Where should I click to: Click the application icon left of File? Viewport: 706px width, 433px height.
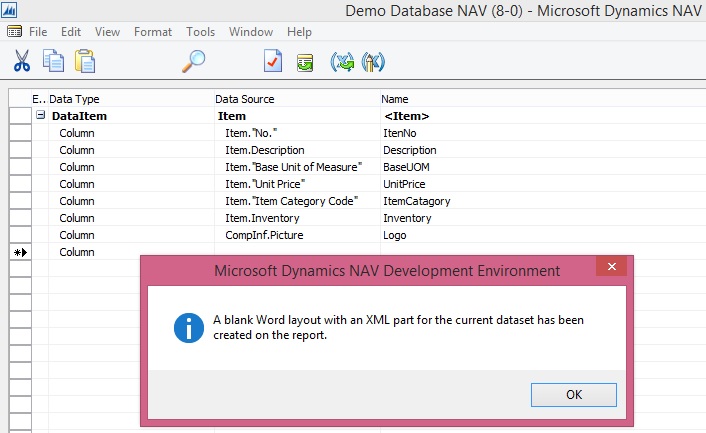coord(15,32)
